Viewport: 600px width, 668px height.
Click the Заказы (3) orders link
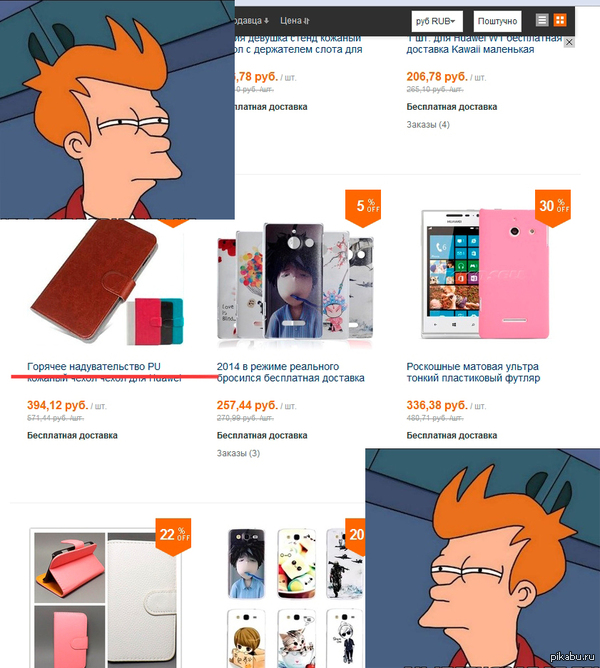238,453
